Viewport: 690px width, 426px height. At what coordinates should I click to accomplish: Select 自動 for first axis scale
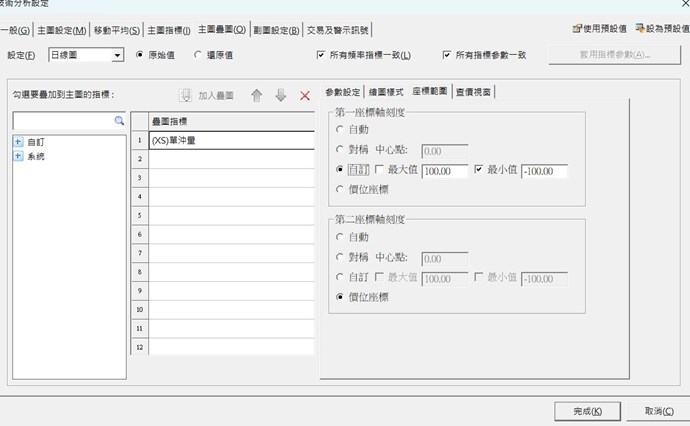[x=341, y=131]
